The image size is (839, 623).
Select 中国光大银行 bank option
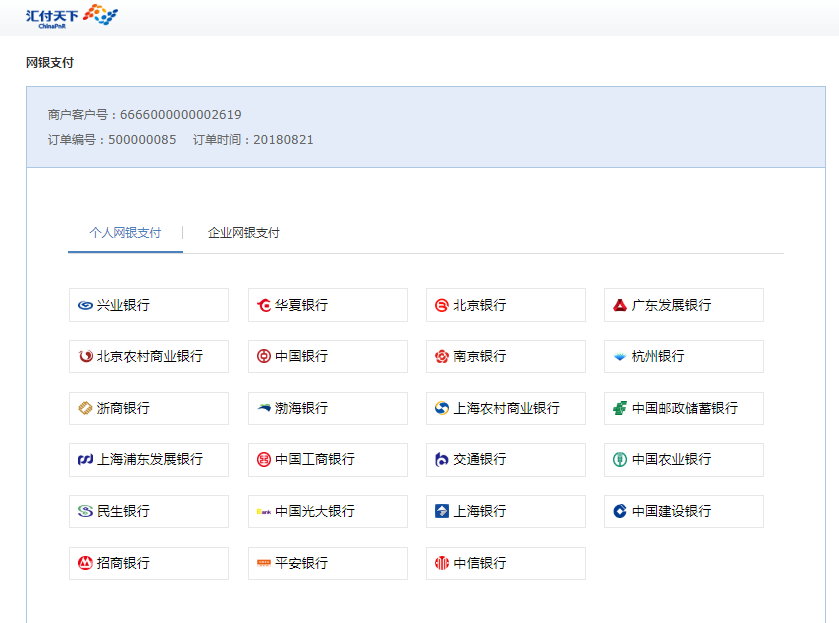(x=327, y=511)
